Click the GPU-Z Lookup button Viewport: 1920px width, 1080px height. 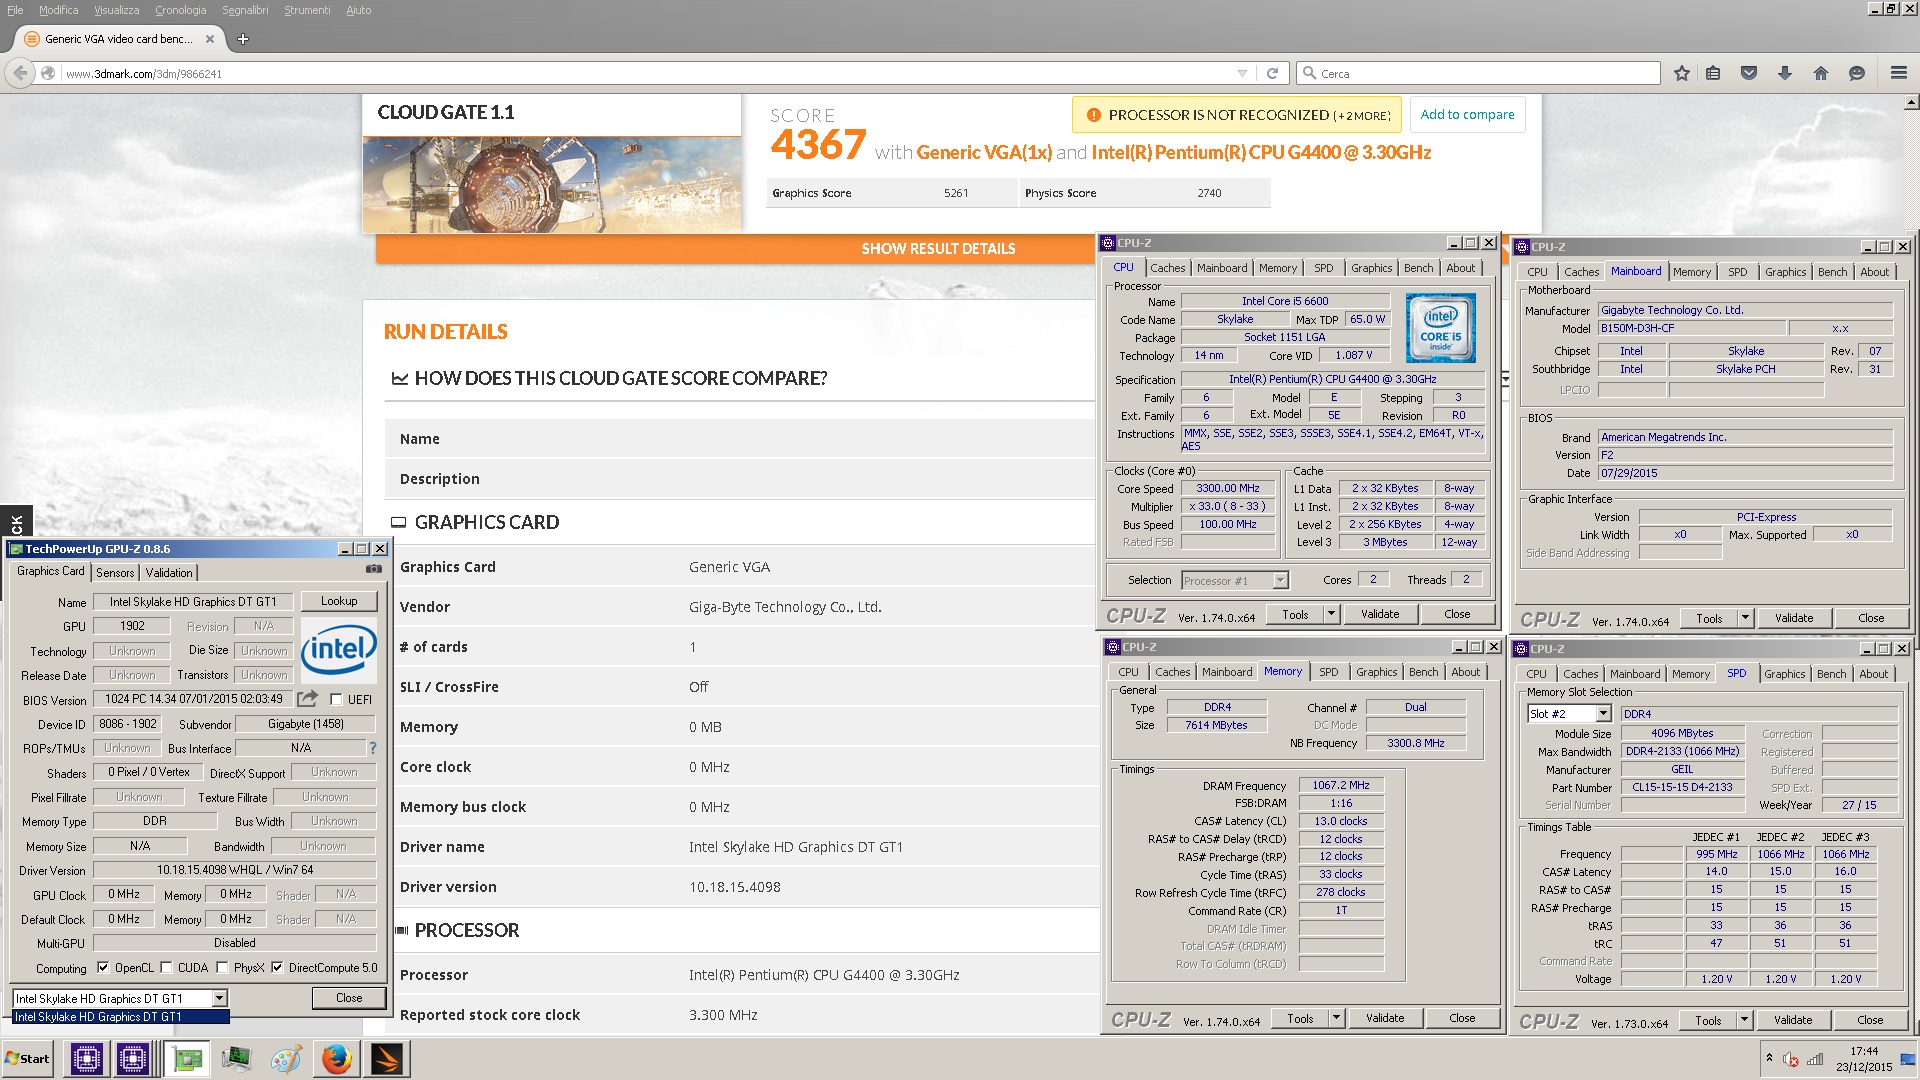(x=339, y=601)
